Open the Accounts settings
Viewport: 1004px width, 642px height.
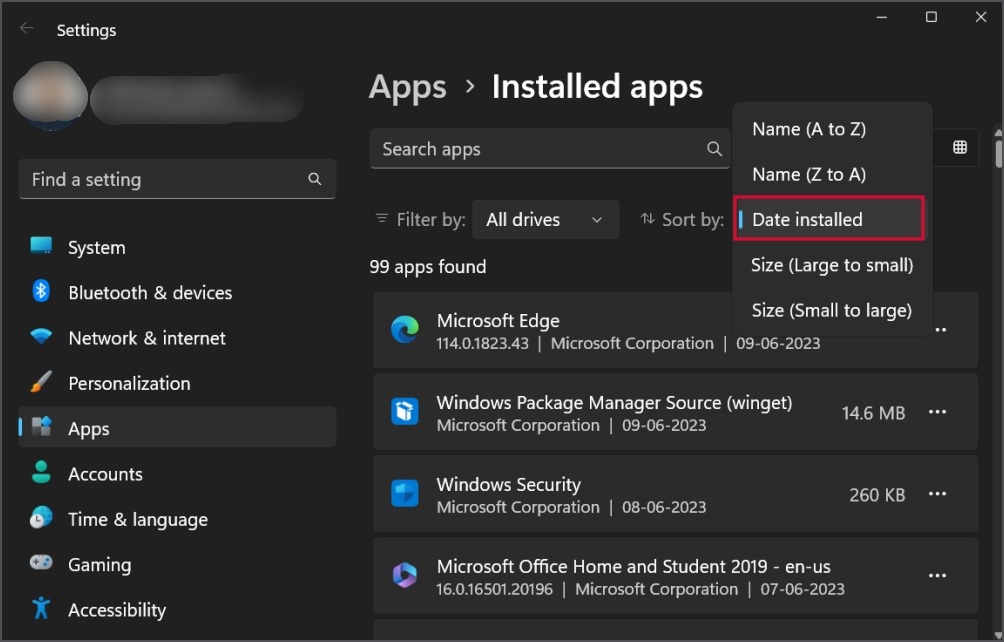click(177, 474)
